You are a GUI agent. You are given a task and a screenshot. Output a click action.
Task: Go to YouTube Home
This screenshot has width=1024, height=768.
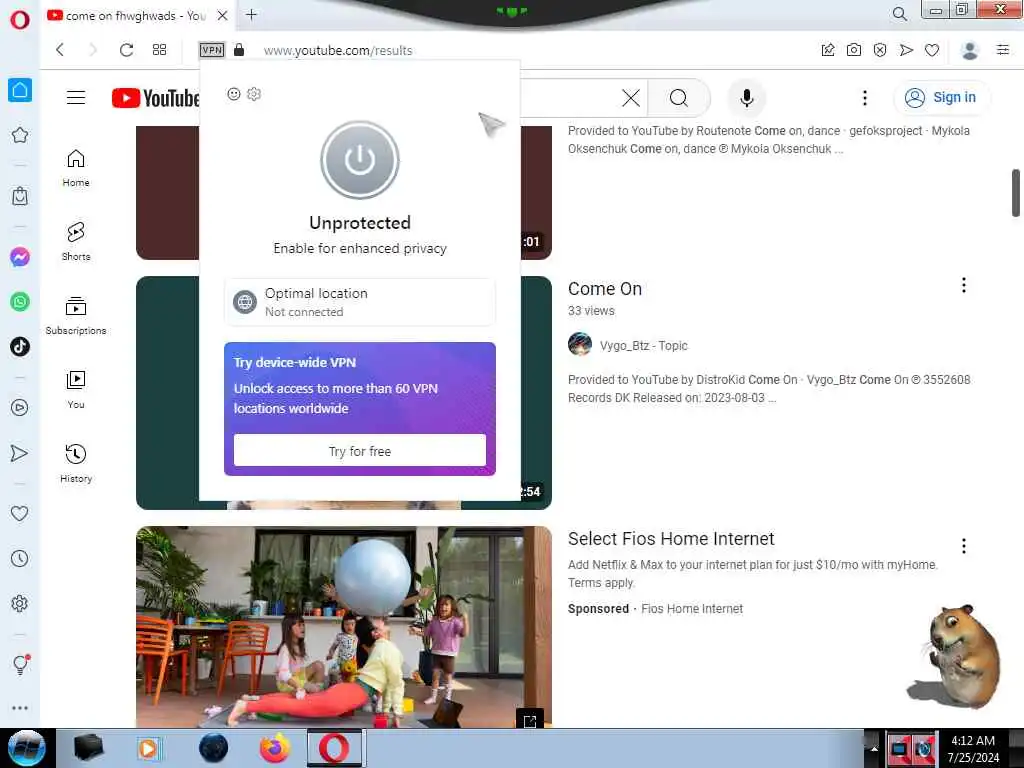click(76, 168)
